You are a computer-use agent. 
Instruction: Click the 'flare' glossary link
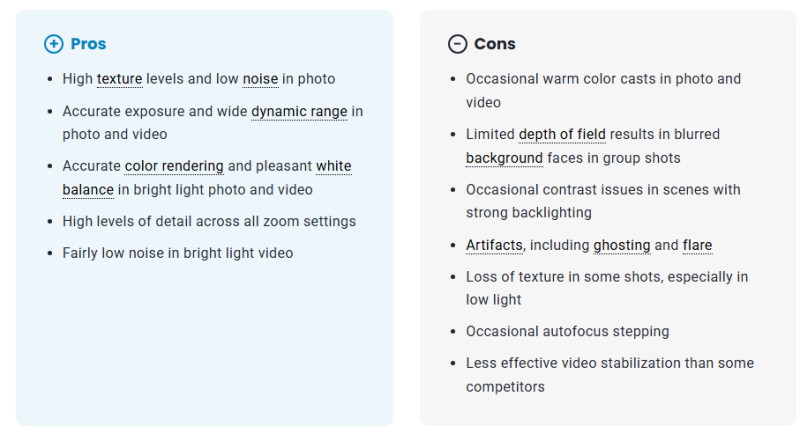(x=697, y=245)
